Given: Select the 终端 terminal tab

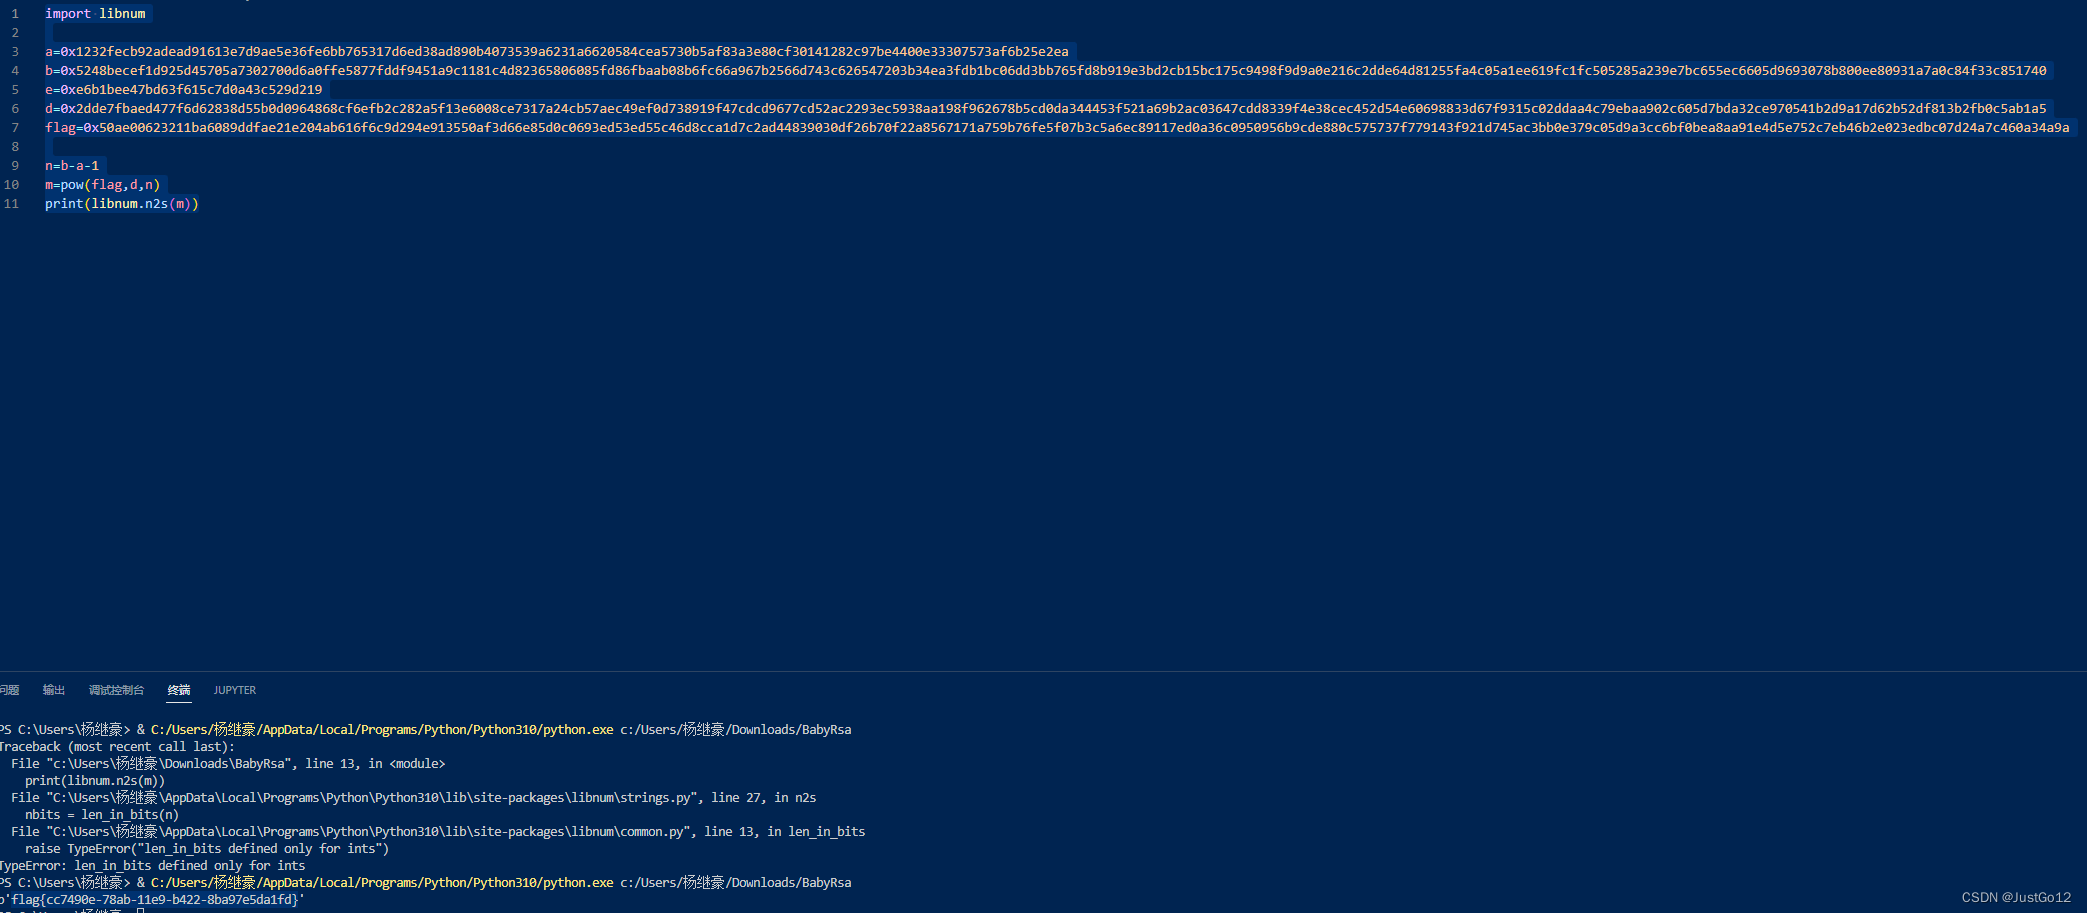Looking at the screenshot, I should click(179, 690).
